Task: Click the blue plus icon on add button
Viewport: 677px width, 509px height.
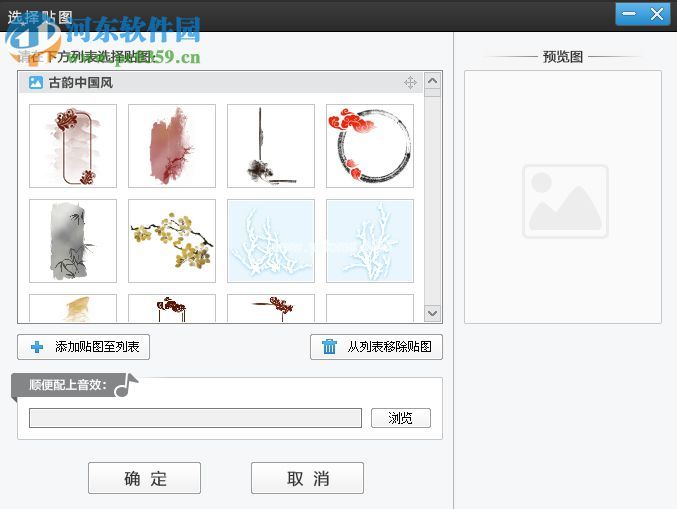Action: click(37, 347)
